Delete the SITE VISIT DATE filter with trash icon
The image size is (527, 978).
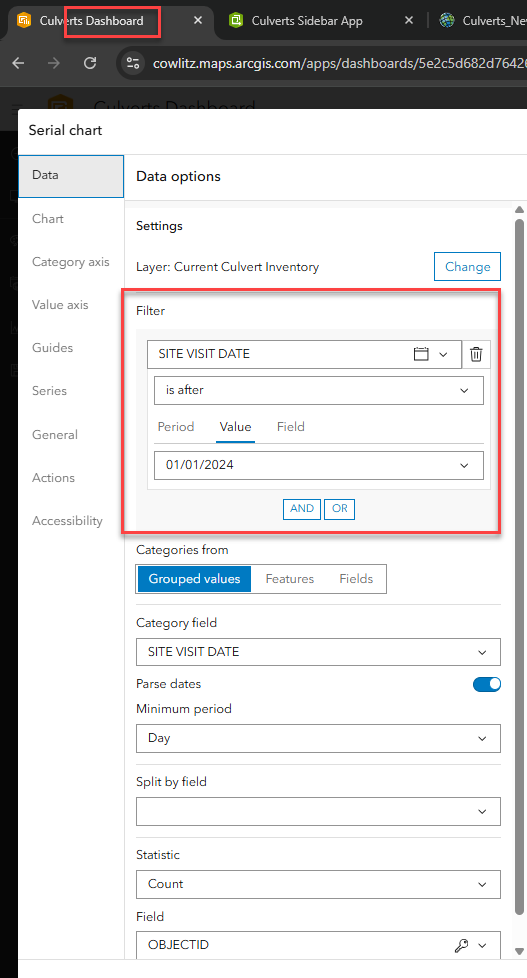click(476, 354)
